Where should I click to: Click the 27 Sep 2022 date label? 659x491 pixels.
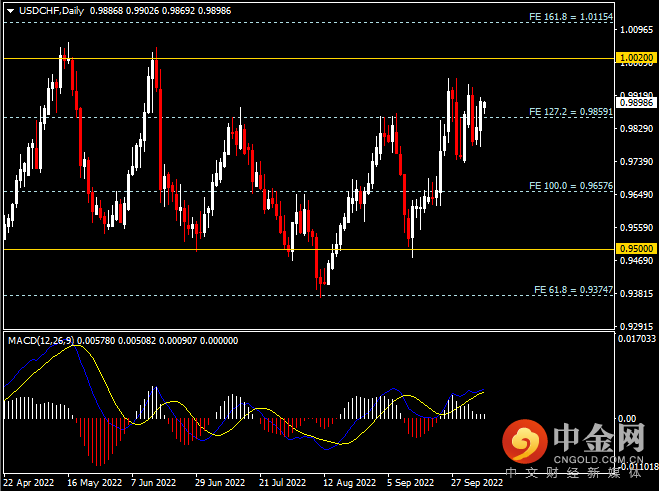[477, 483]
